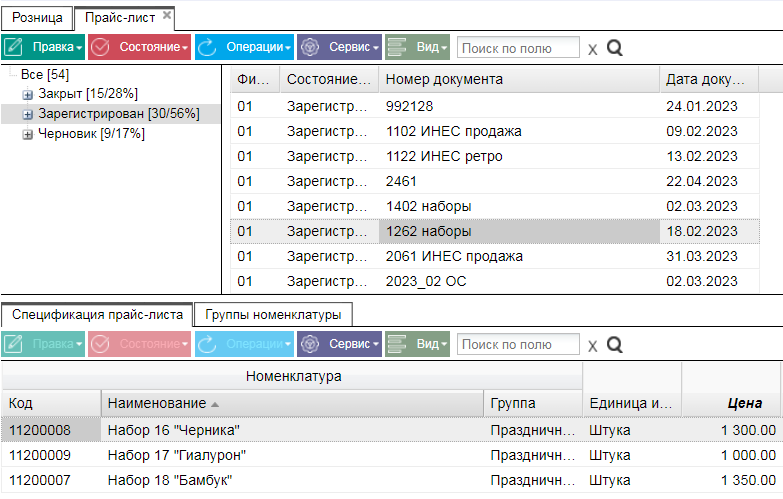
Task: Open Спецификация прайс-листа tab
Action: tap(97, 315)
